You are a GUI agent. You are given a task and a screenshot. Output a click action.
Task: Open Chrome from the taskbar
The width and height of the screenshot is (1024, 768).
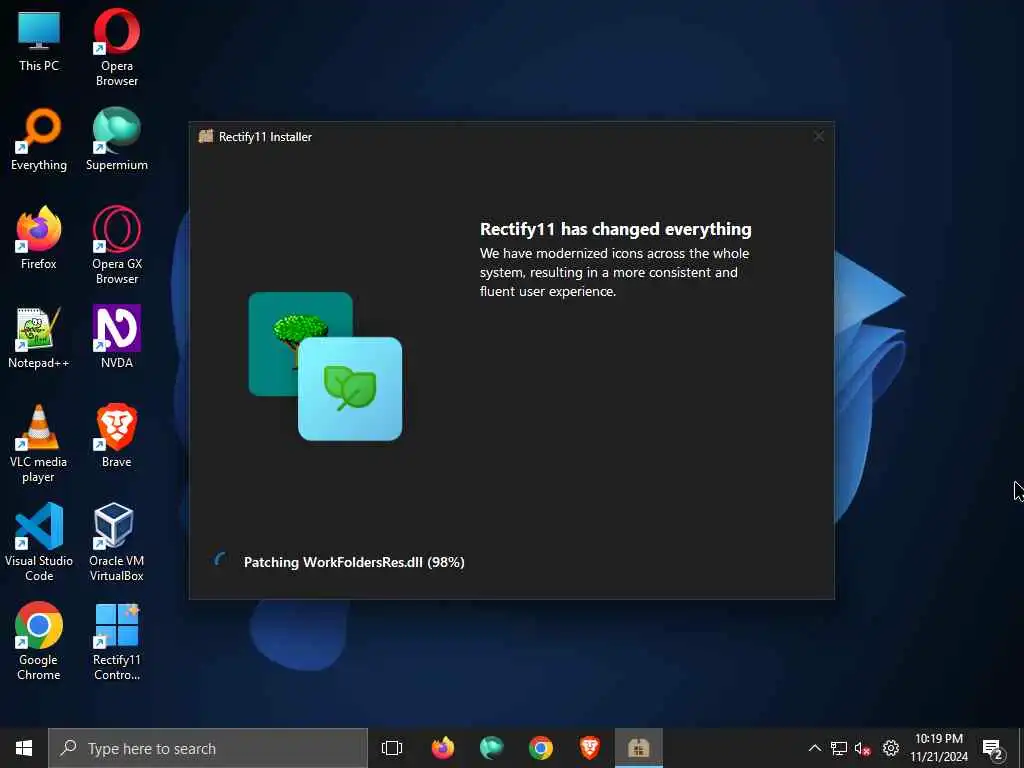(541, 748)
